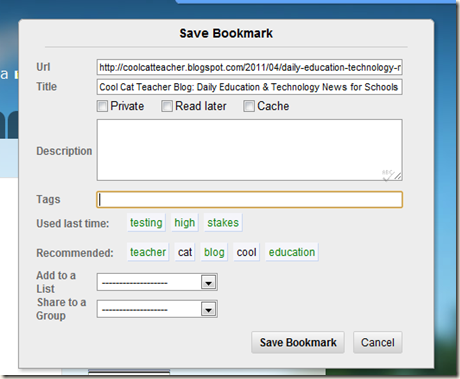This screenshot has width=460, height=379.
Task: Click the 'Description' field label
Action: tap(64, 151)
